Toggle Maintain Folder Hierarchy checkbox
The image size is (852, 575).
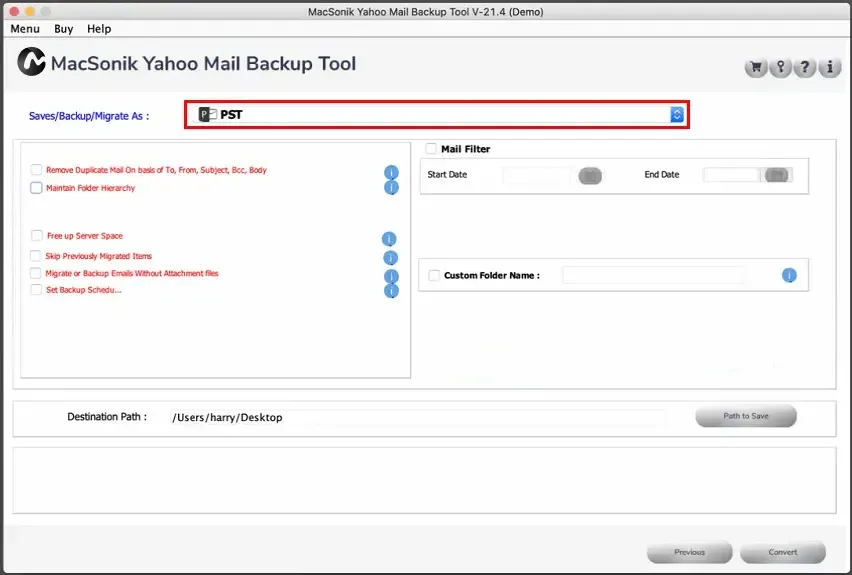pyautogui.click(x=36, y=188)
